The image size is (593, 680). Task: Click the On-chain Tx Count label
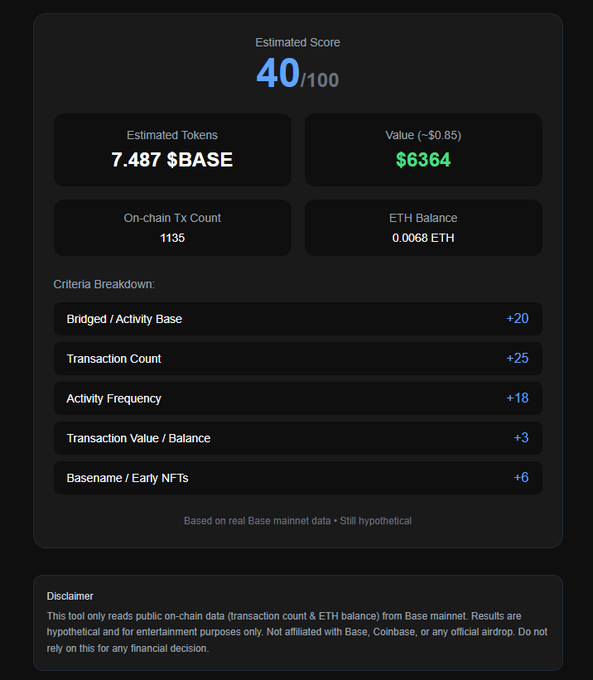[172, 218]
